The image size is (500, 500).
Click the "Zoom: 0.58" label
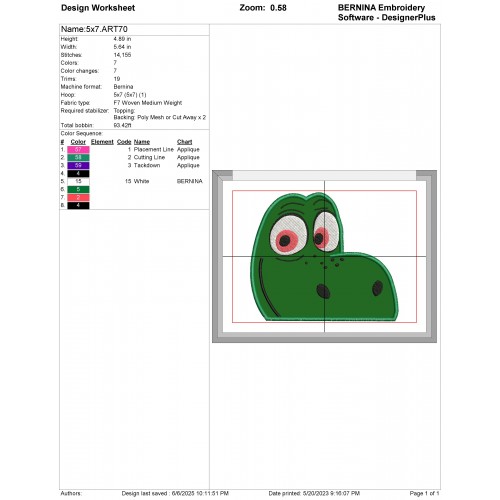click(263, 8)
